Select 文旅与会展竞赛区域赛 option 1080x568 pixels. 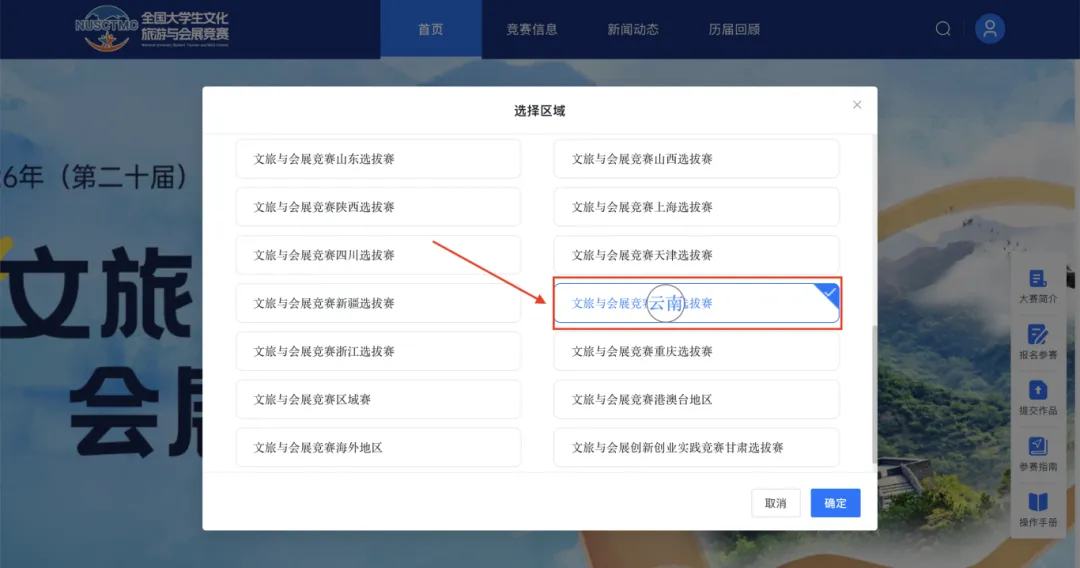(378, 400)
